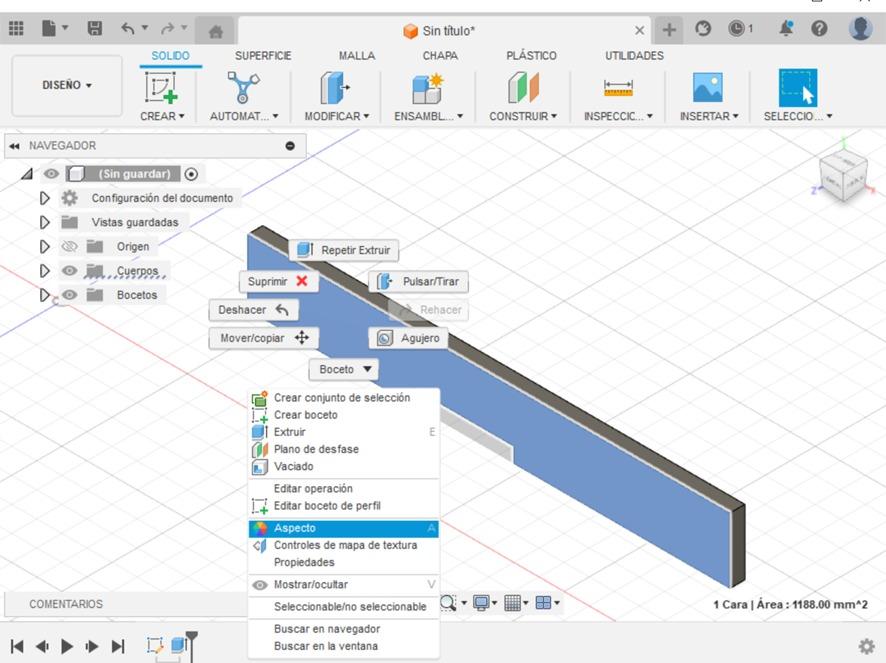The width and height of the screenshot is (886, 663).
Task: Check the job status clock icon
Action: (x=736, y=28)
